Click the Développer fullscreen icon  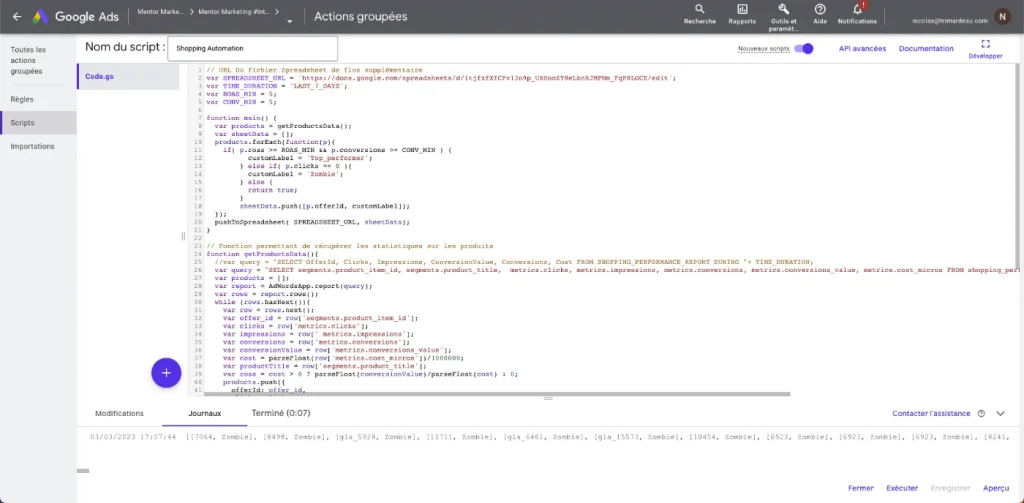tap(985, 44)
